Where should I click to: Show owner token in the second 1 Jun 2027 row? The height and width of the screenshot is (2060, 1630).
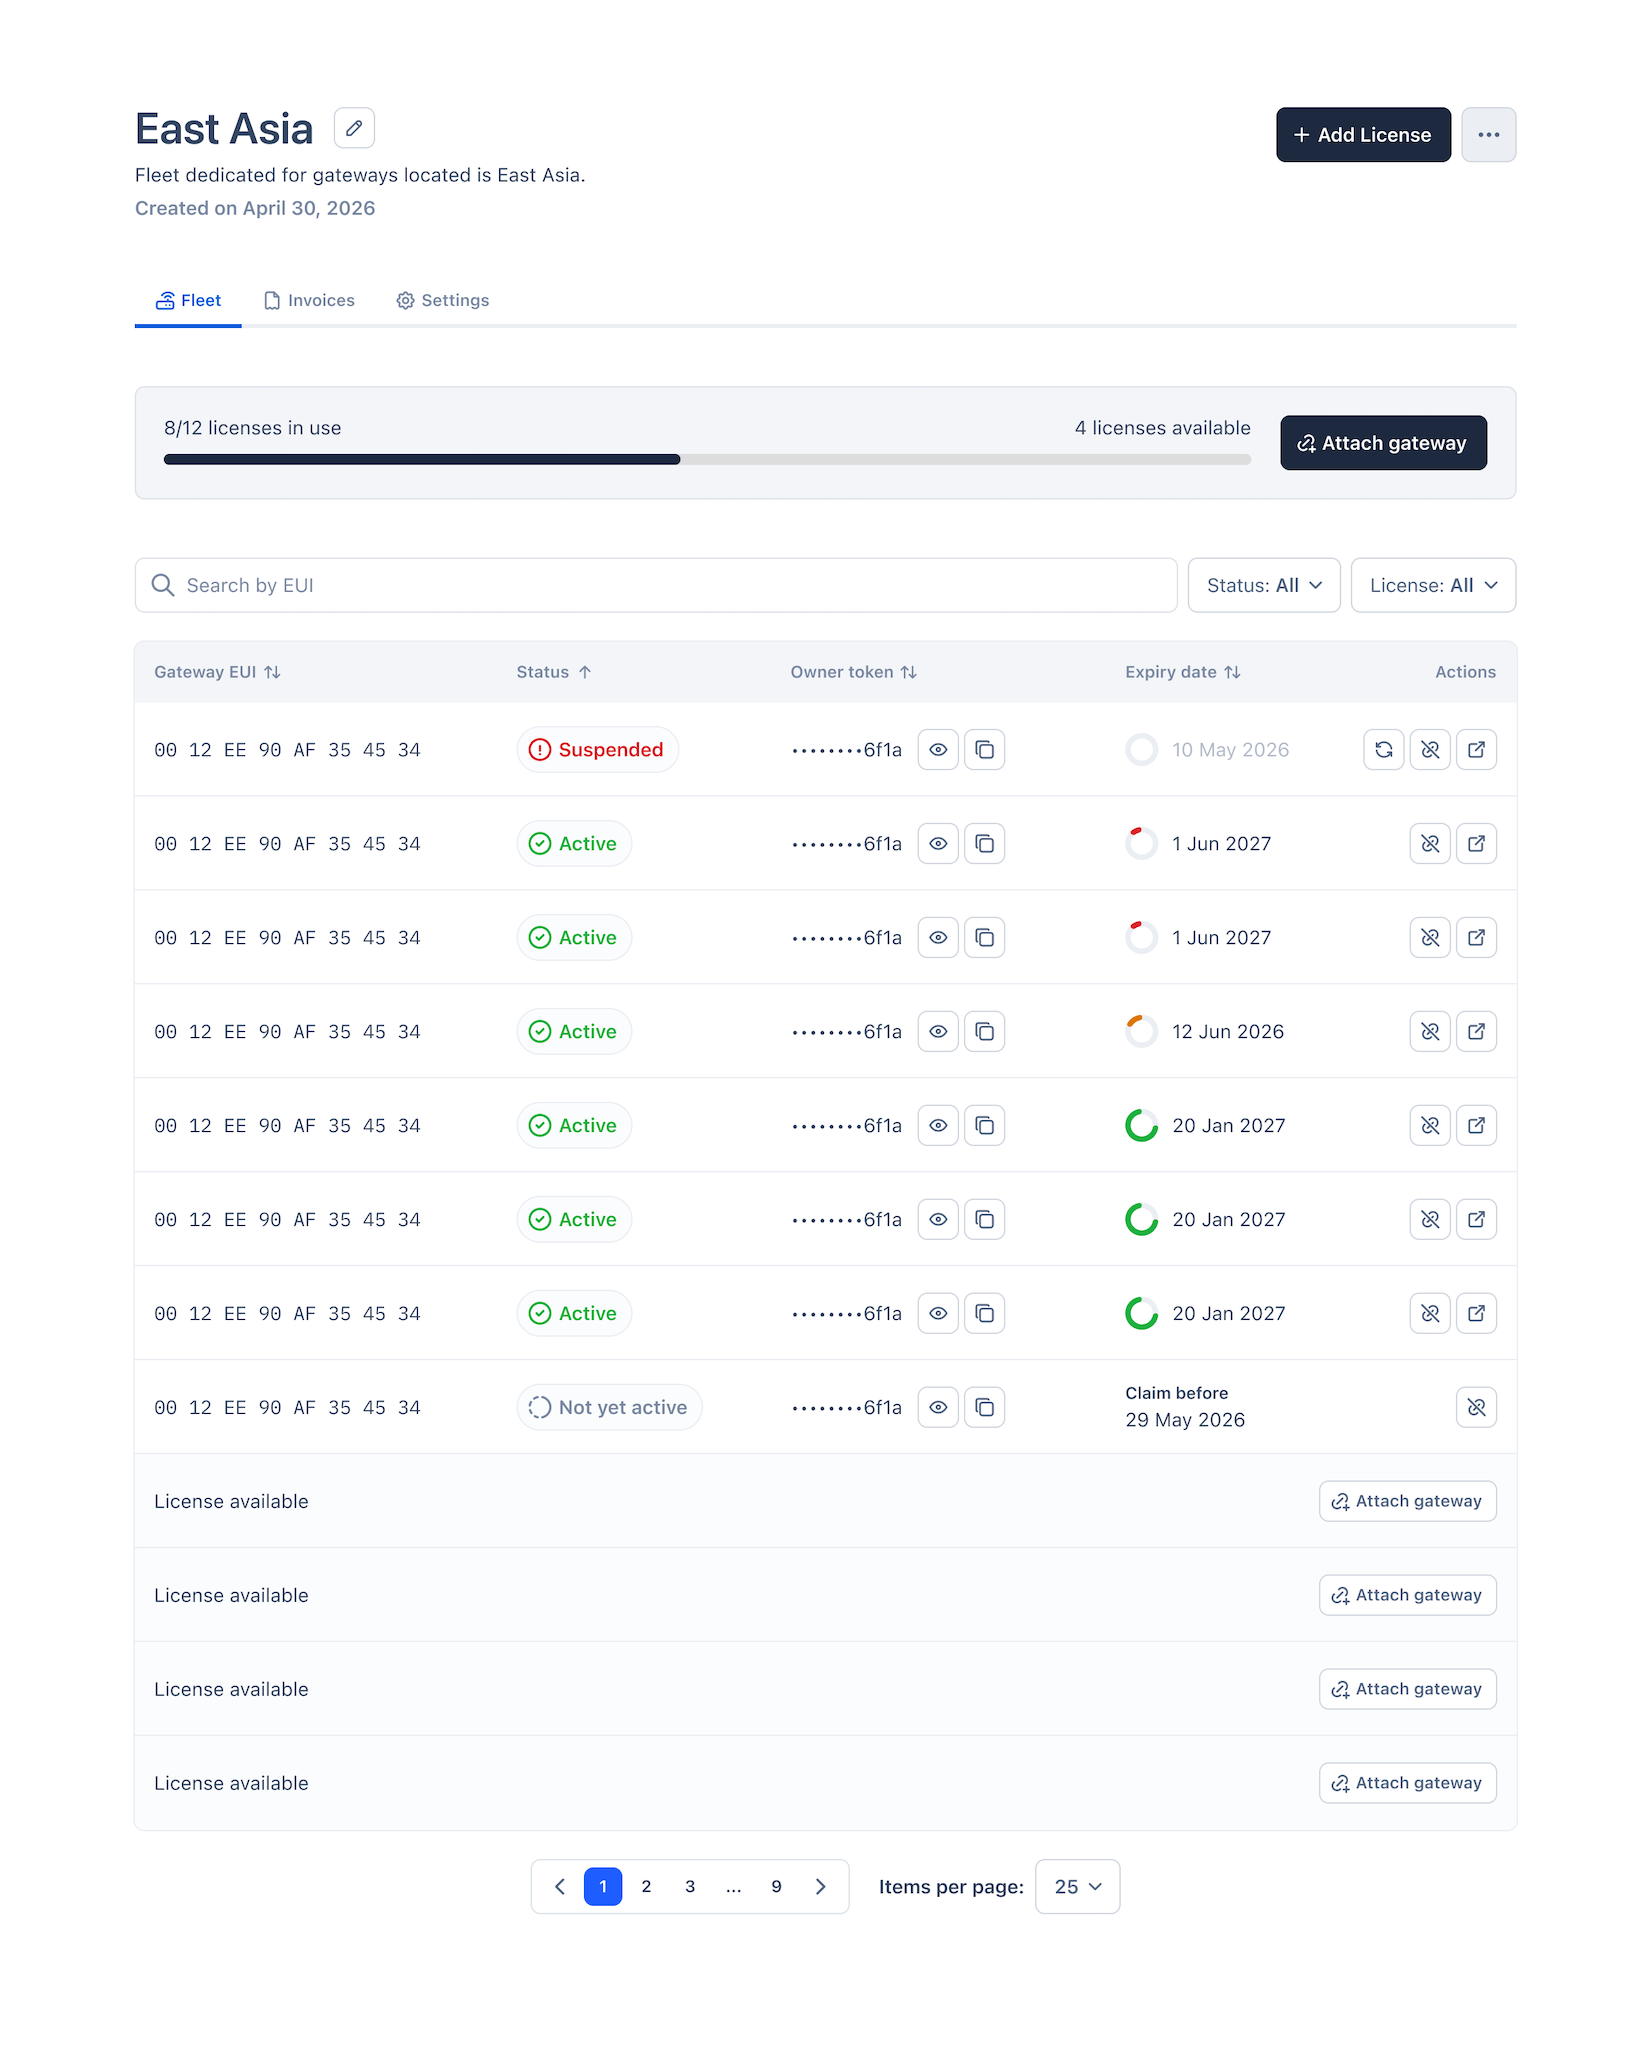click(938, 938)
